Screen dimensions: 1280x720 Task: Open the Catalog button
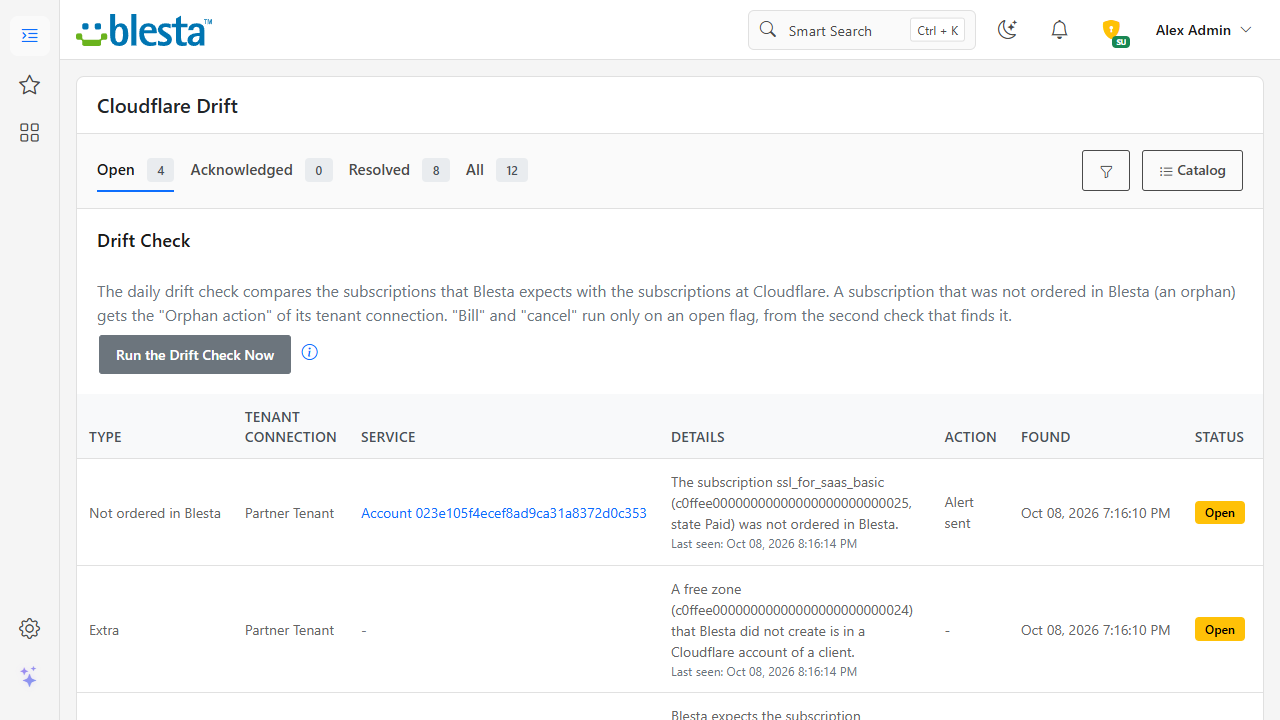[x=1192, y=170]
